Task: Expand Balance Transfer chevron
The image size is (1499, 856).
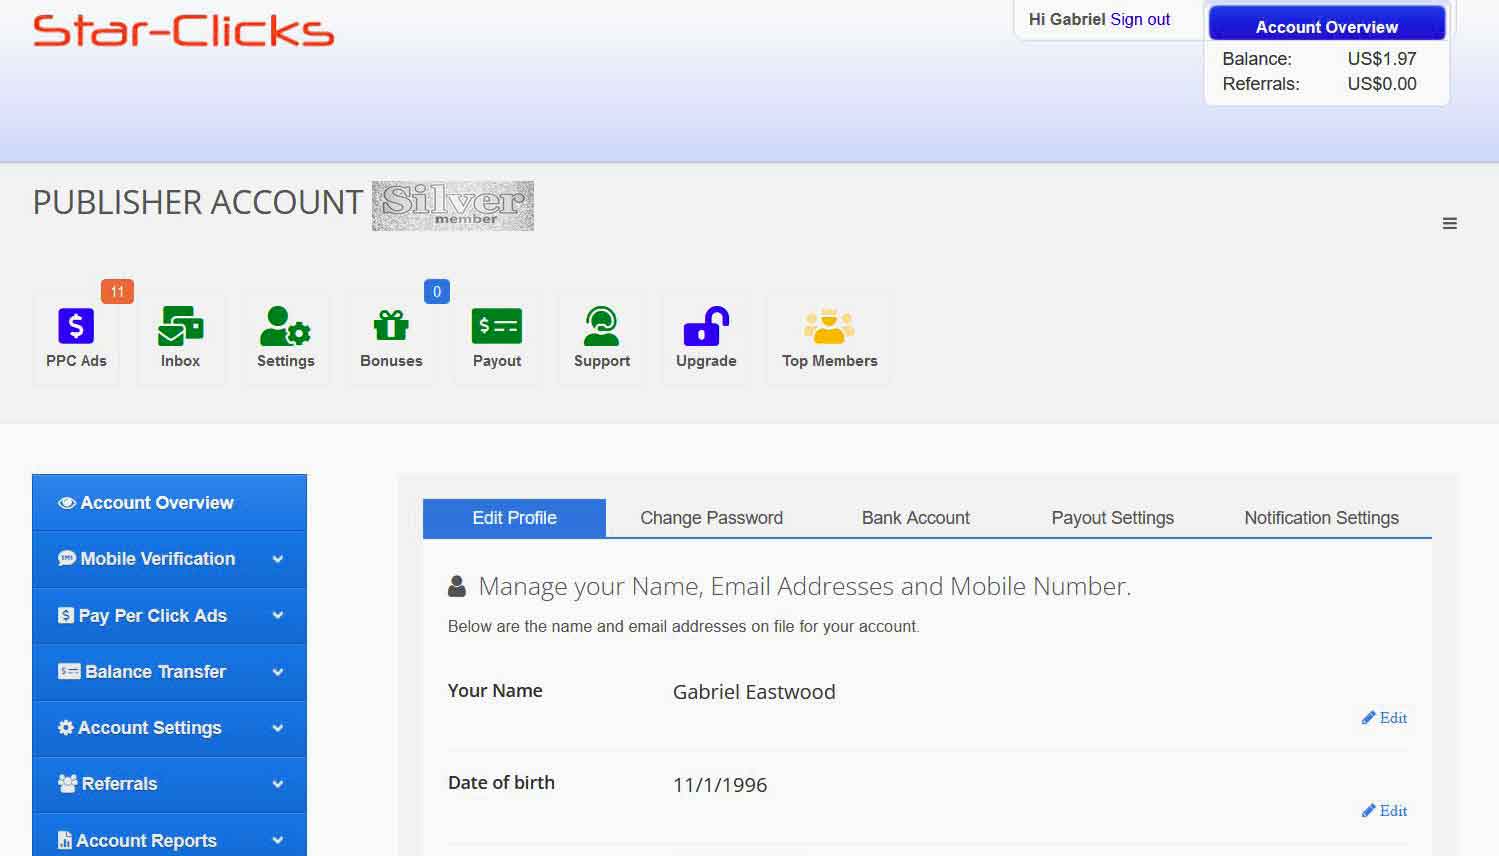Action: pos(278,672)
